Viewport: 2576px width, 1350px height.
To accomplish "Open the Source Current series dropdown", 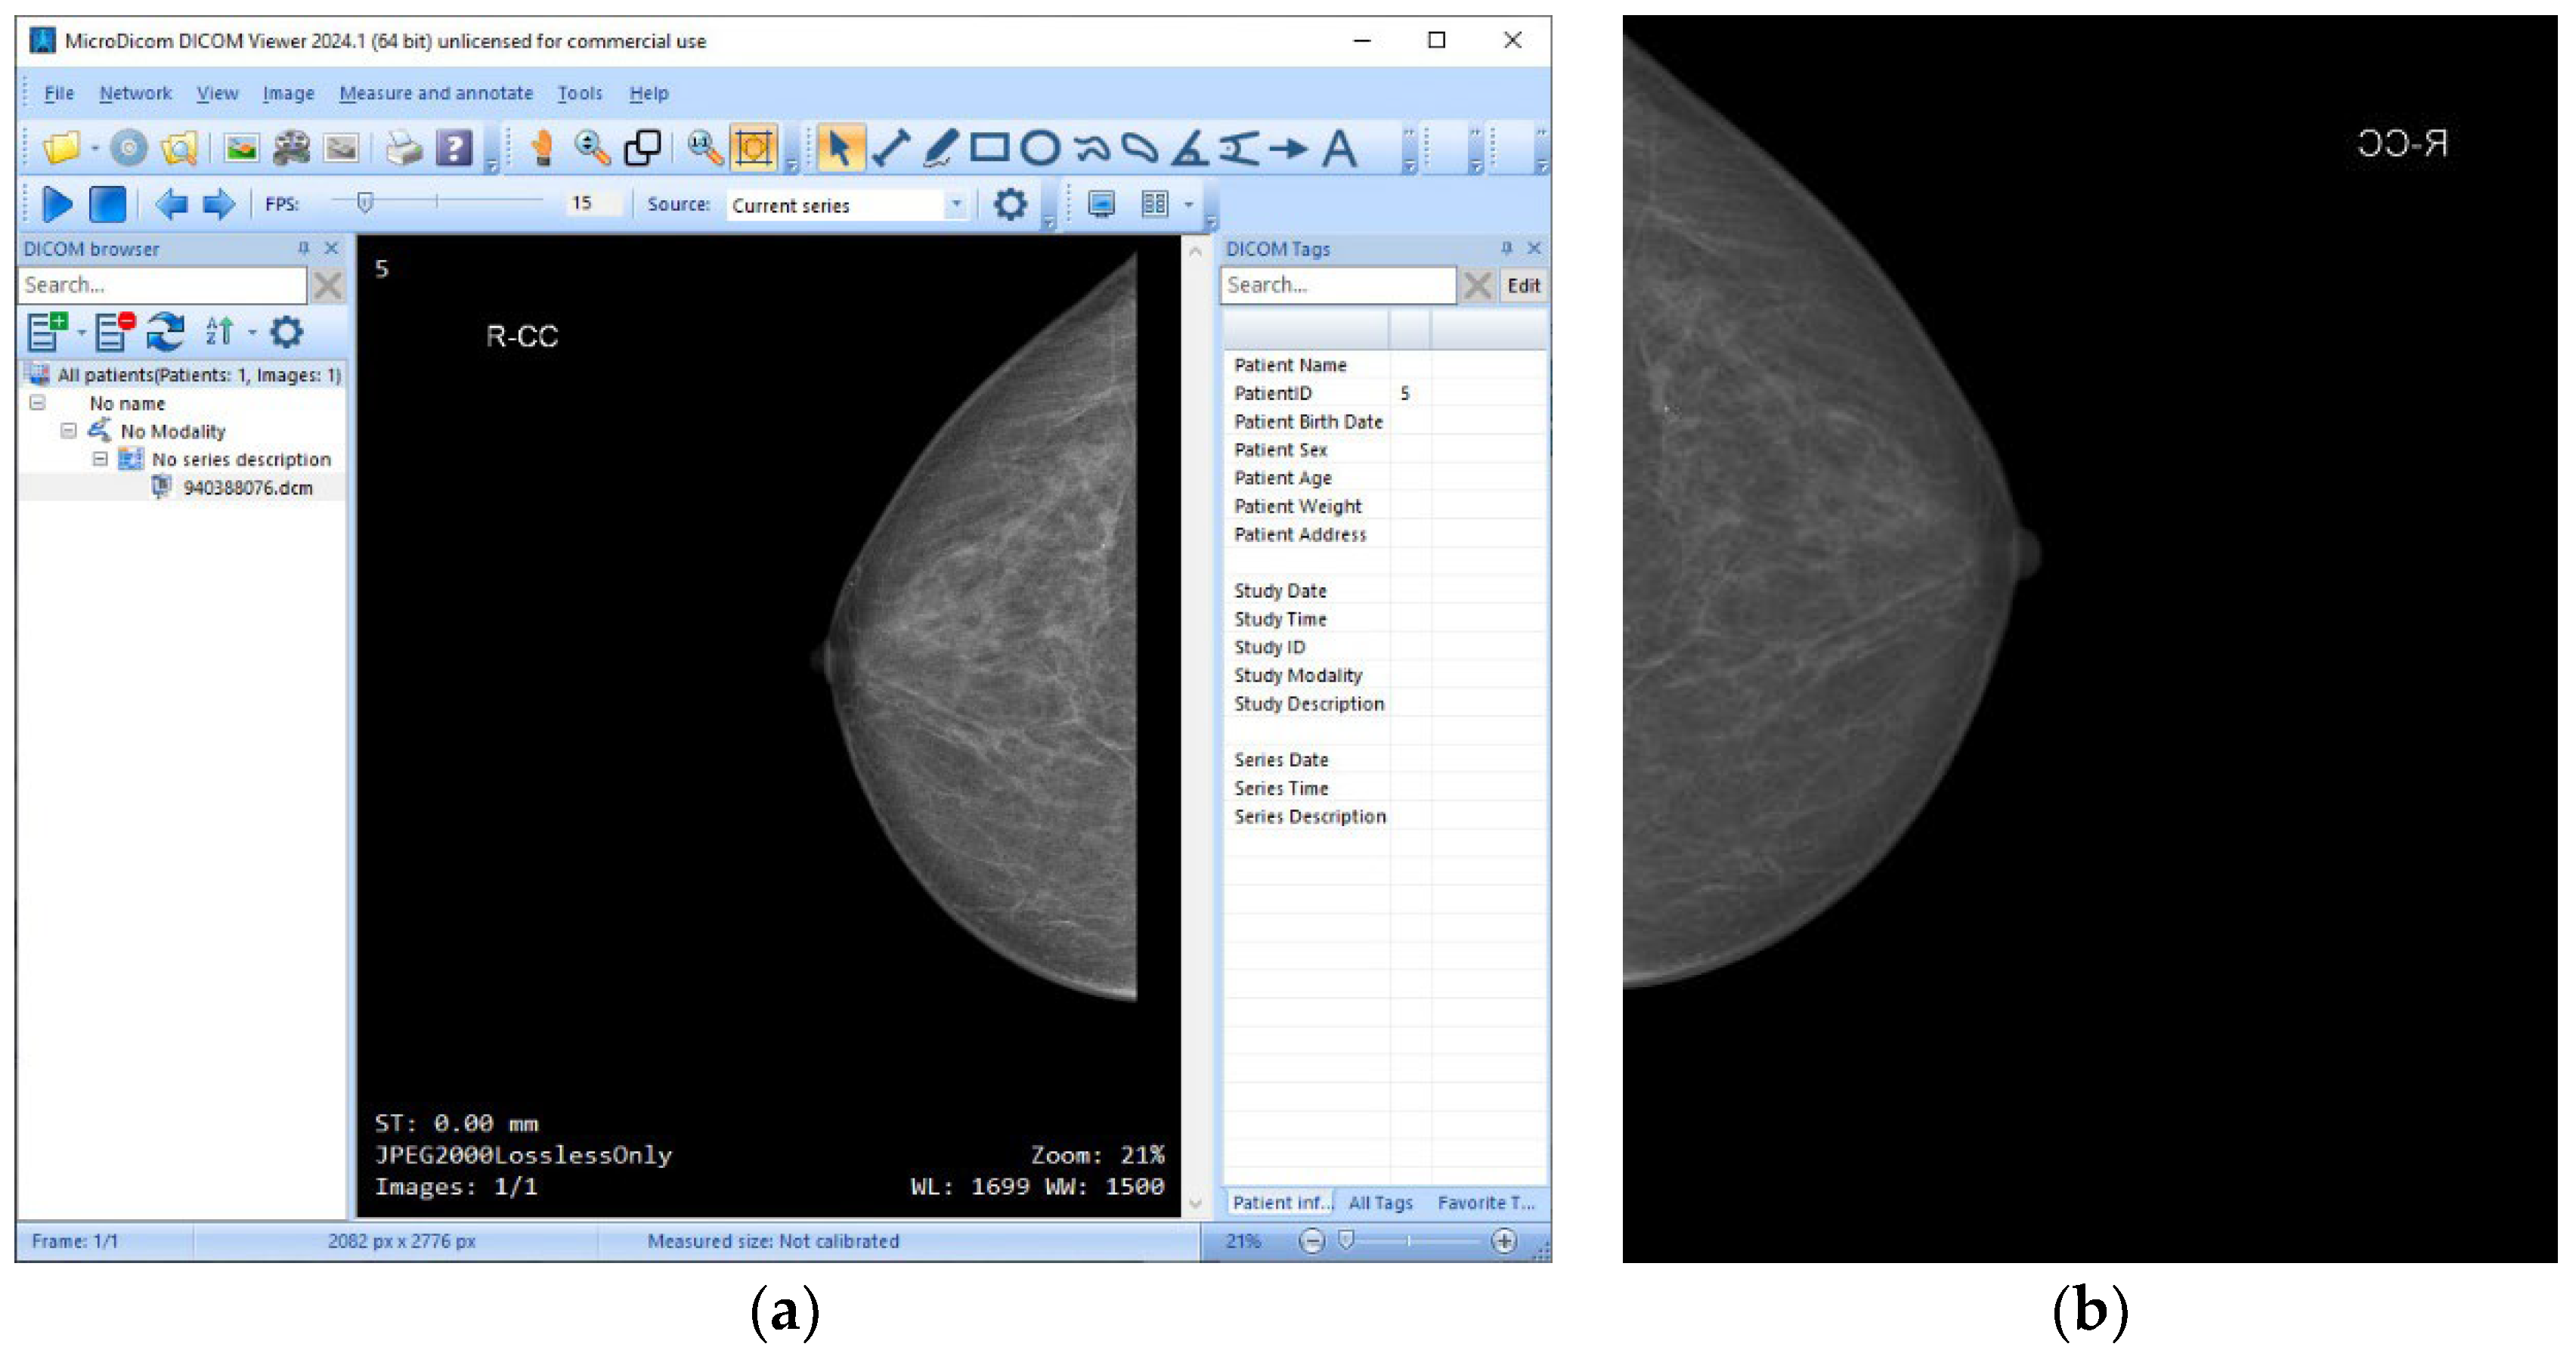I will [956, 204].
